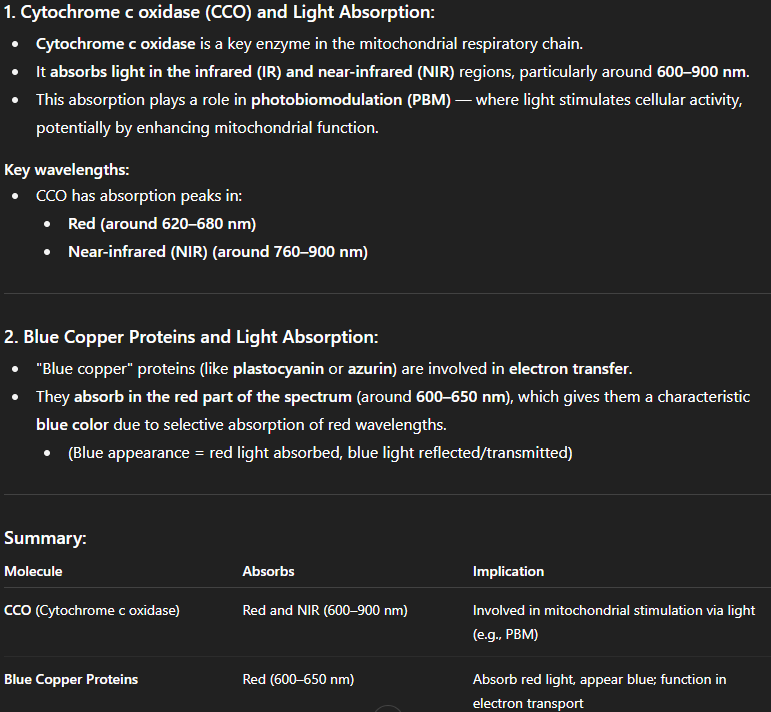Click the line "potentially by enhancing mitochondrial function."

pyautogui.click(x=208, y=128)
